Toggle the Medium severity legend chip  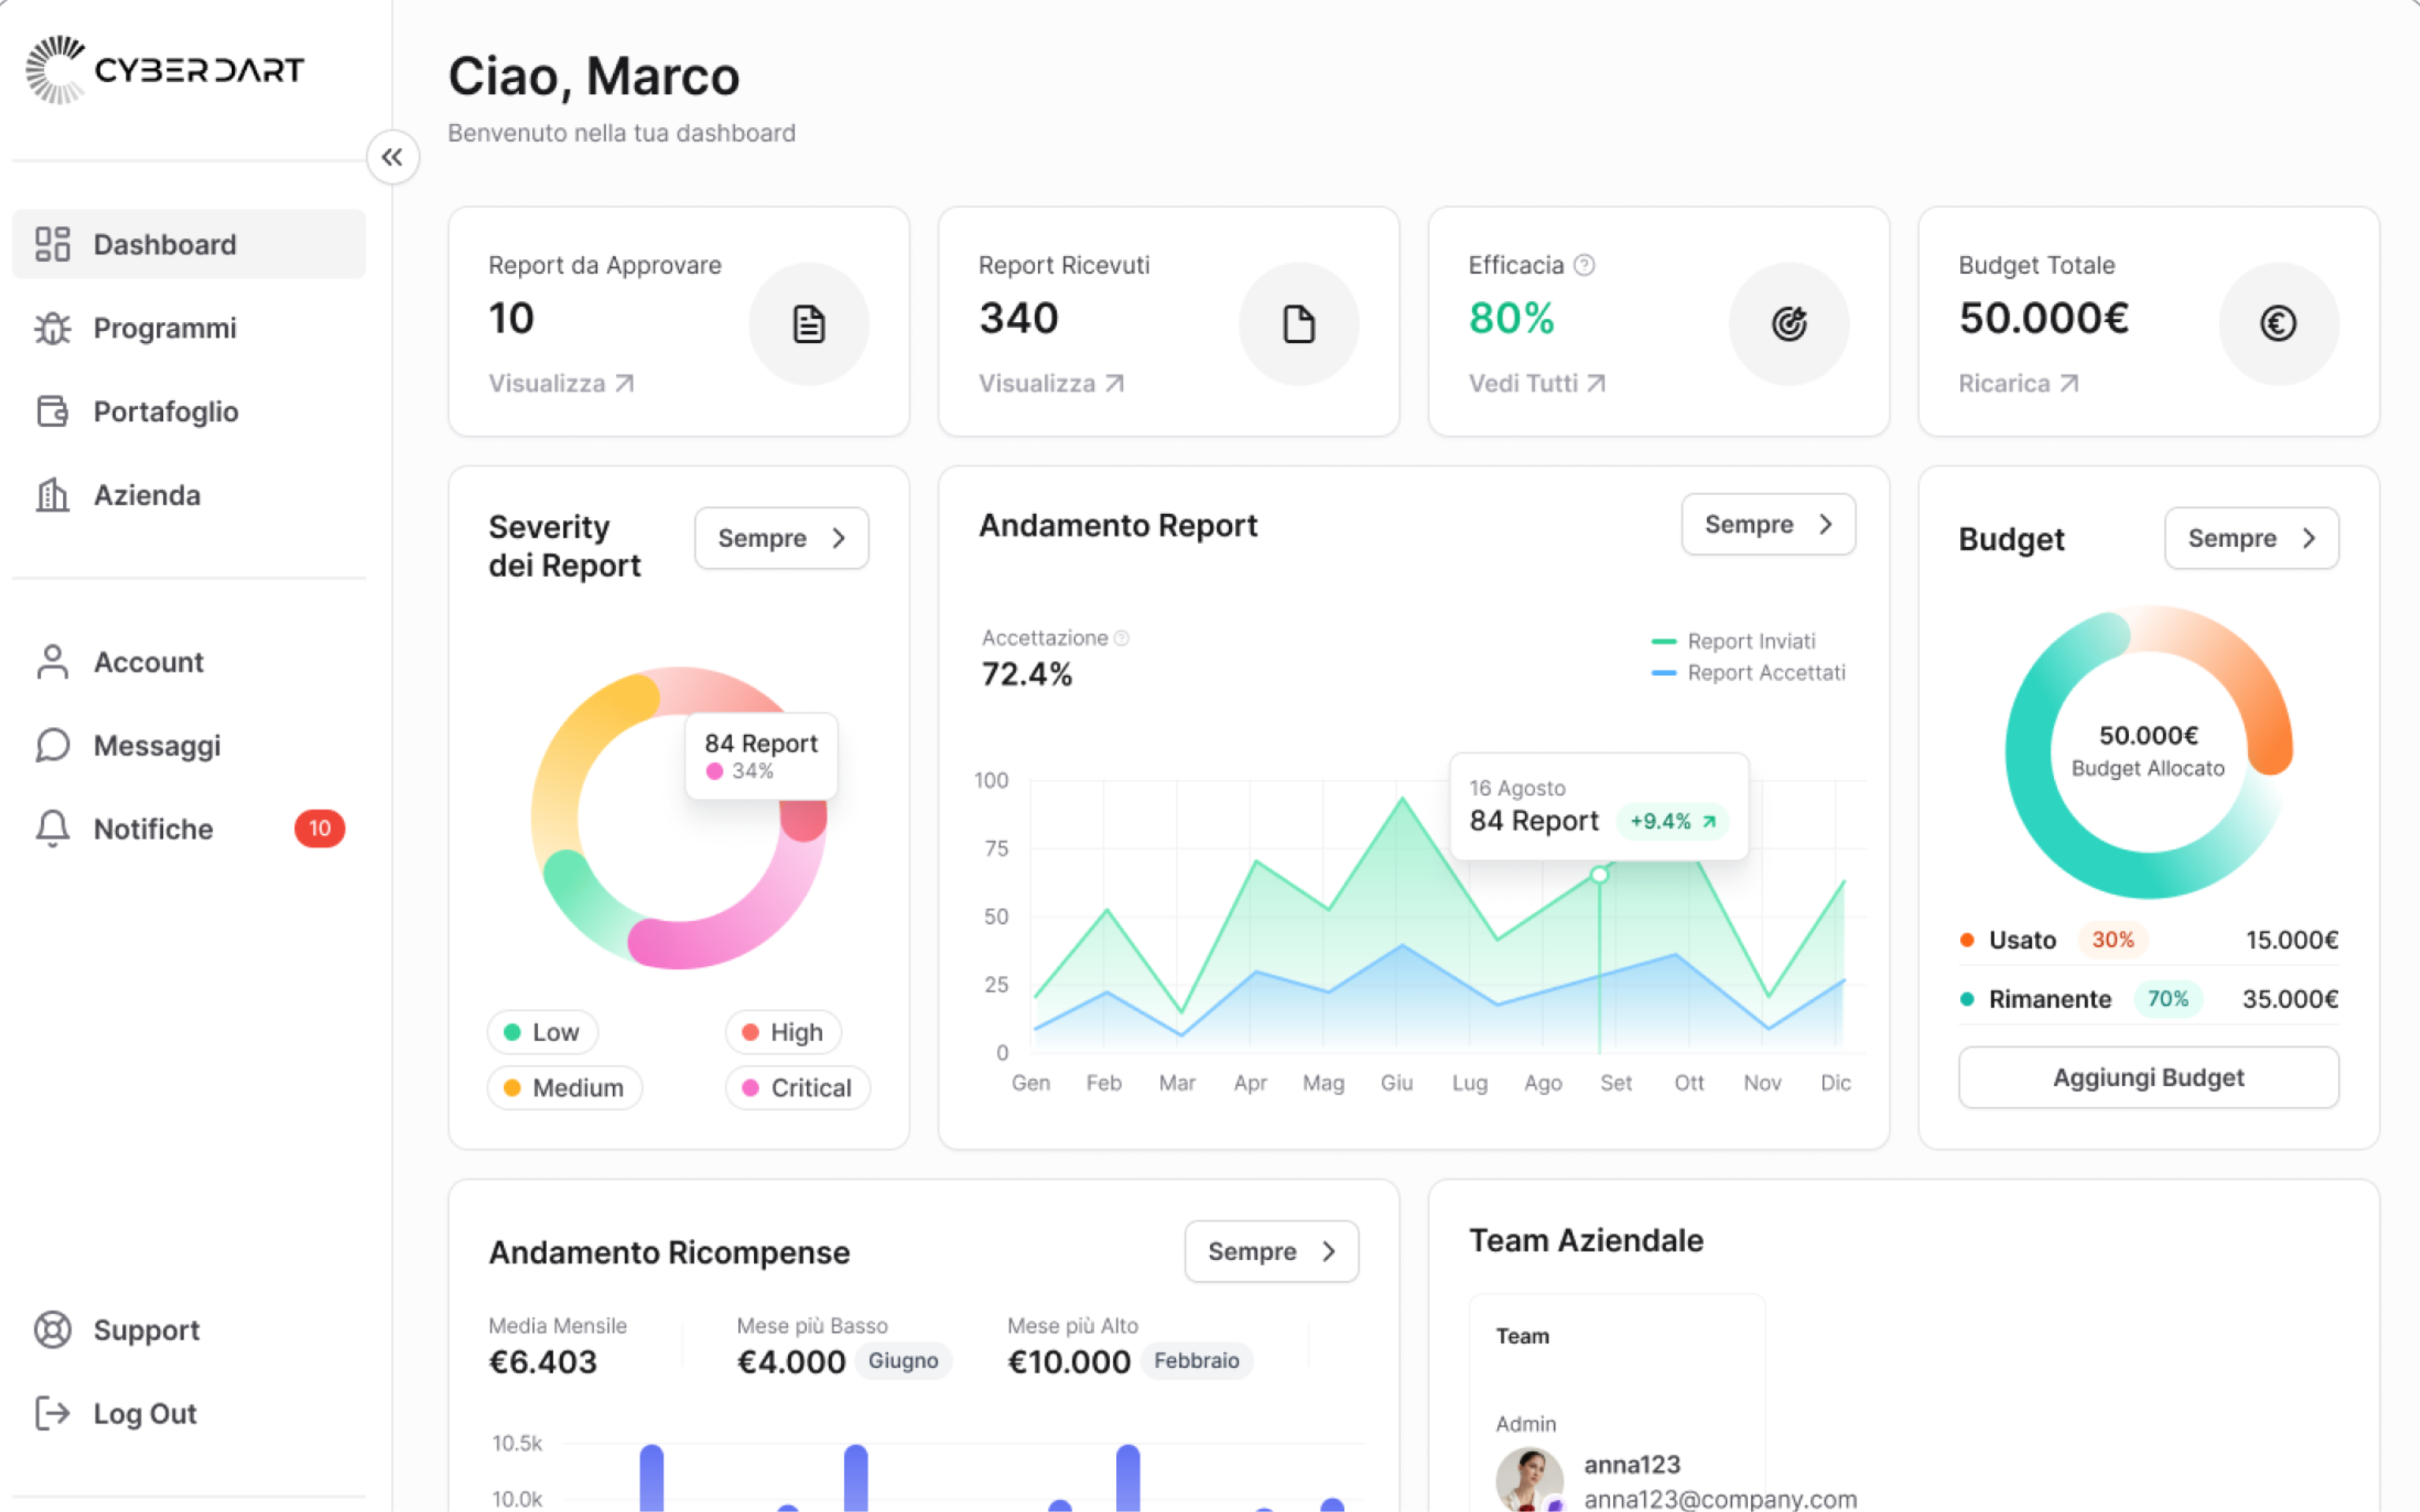564,1088
